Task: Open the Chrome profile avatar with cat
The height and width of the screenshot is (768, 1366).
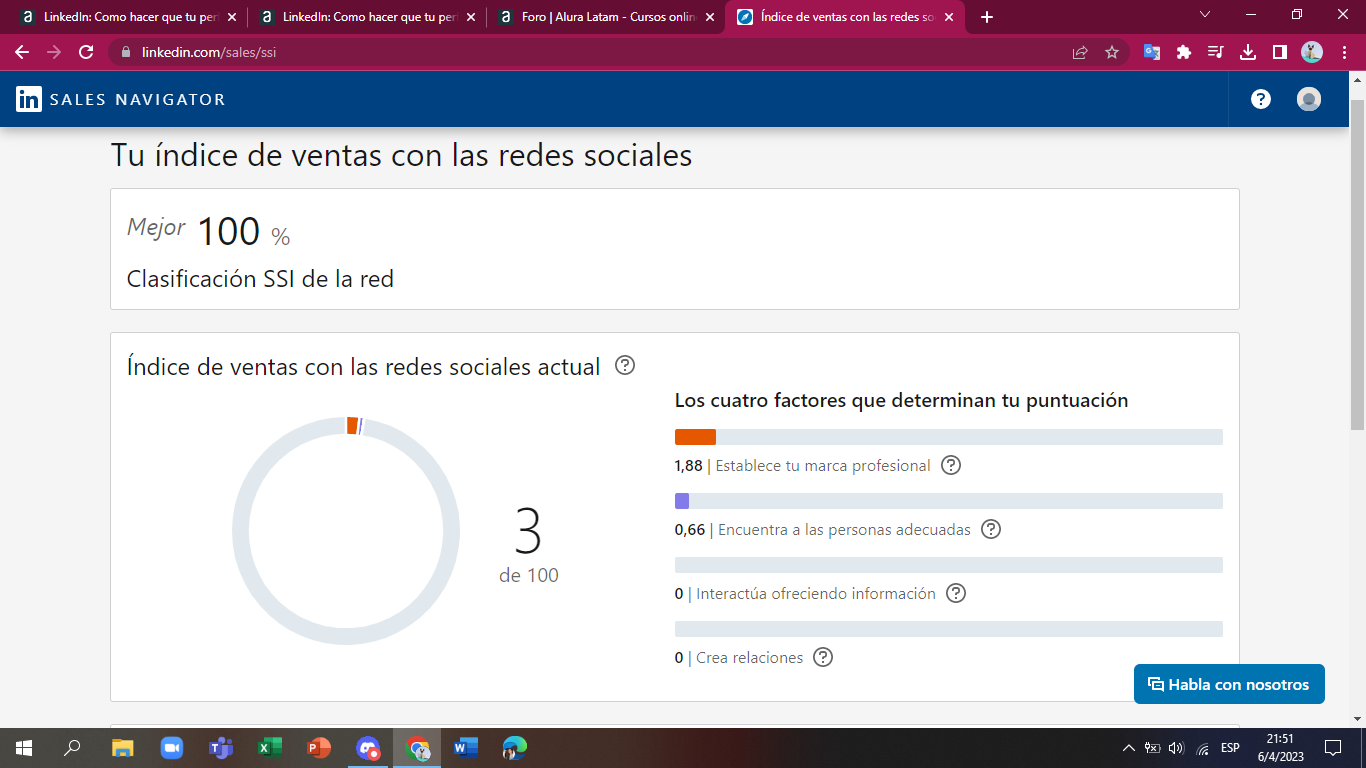Action: [1312, 52]
